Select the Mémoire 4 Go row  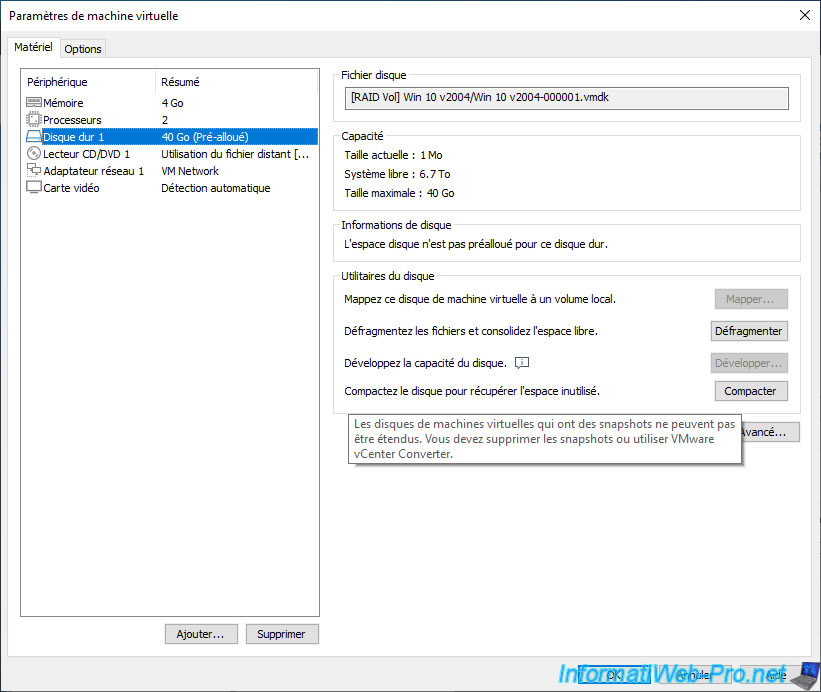coord(100,103)
